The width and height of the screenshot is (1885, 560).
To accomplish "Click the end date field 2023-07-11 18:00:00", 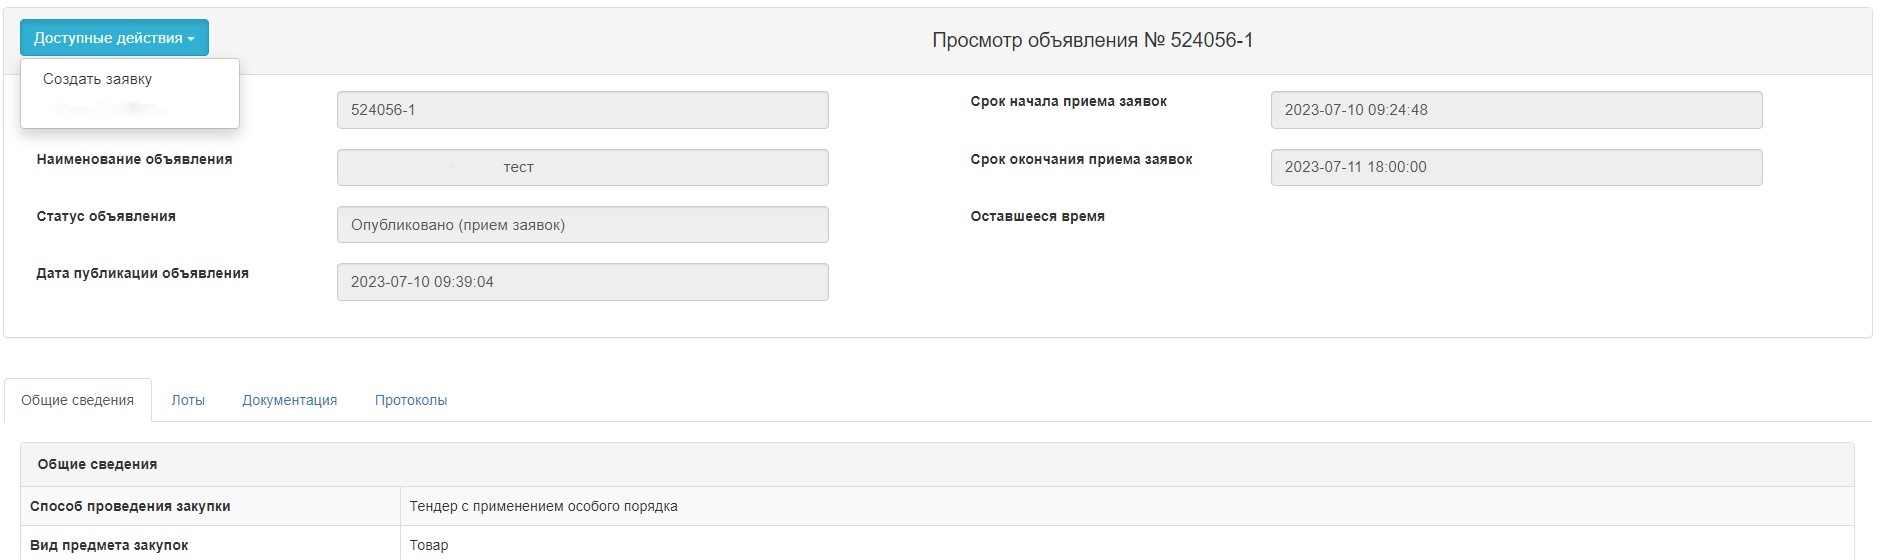I will pos(1516,167).
